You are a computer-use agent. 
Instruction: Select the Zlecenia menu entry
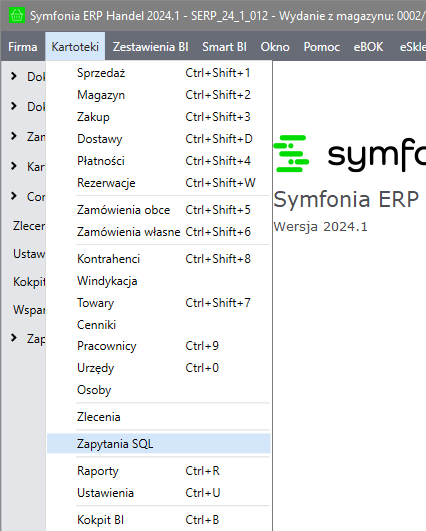point(158,417)
